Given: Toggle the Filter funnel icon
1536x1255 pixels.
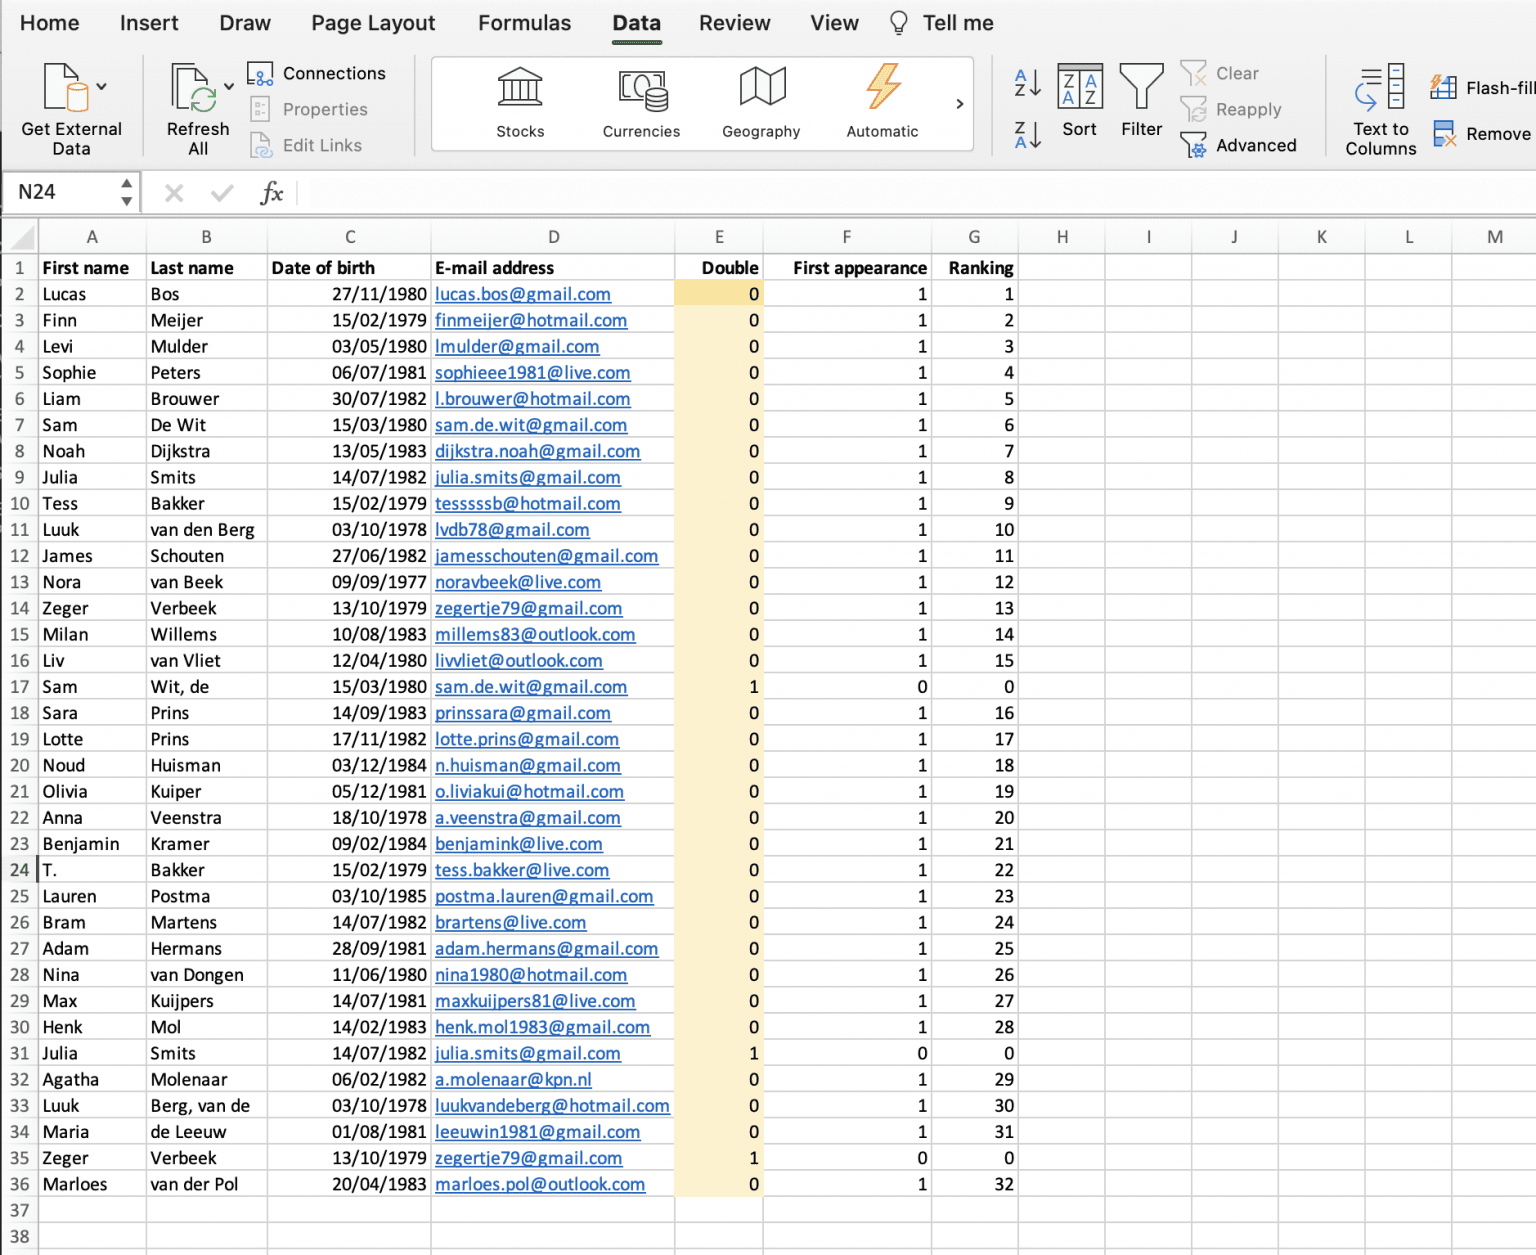Looking at the screenshot, I should (1141, 88).
